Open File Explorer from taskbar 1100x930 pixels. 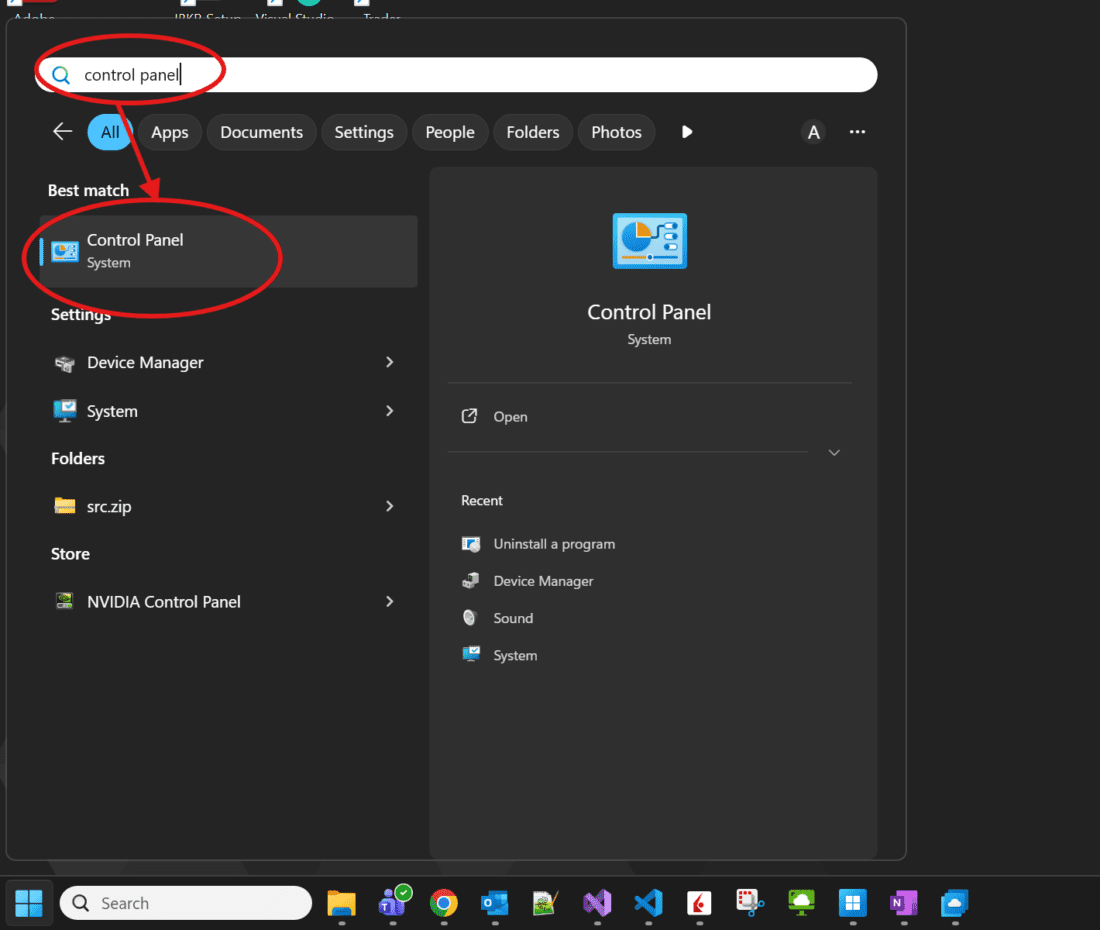(342, 903)
